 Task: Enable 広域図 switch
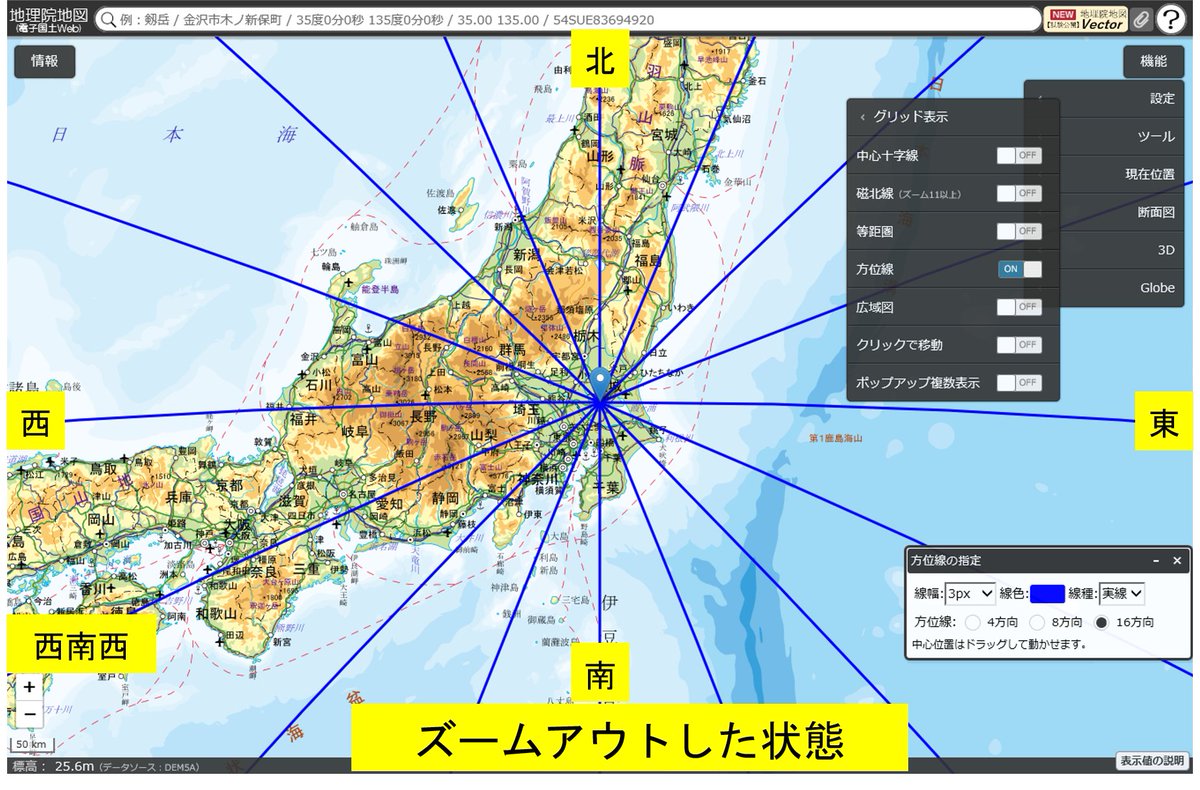[x=1019, y=307]
